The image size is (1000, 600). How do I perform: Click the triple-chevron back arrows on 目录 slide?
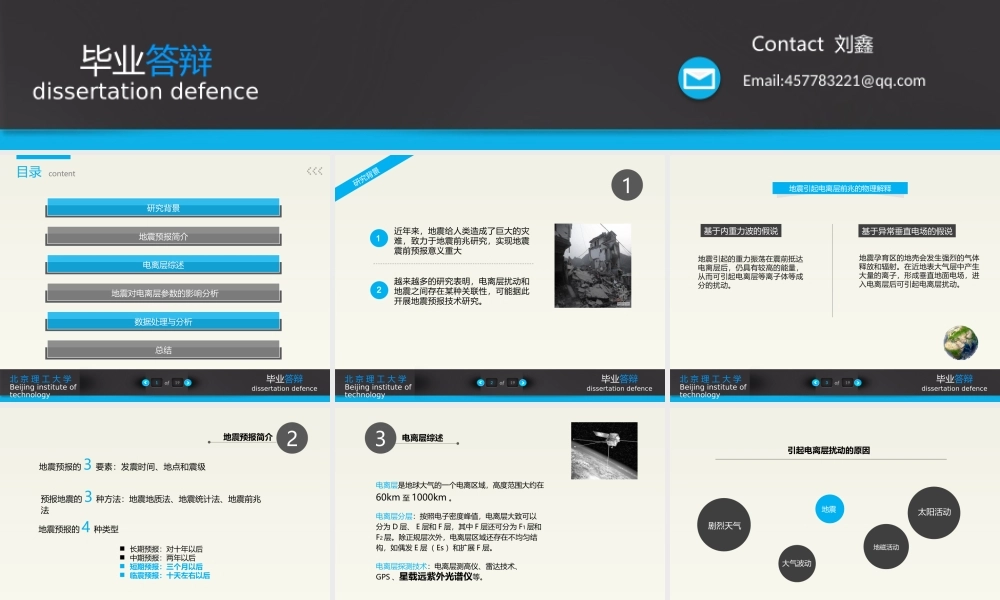(x=315, y=171)
